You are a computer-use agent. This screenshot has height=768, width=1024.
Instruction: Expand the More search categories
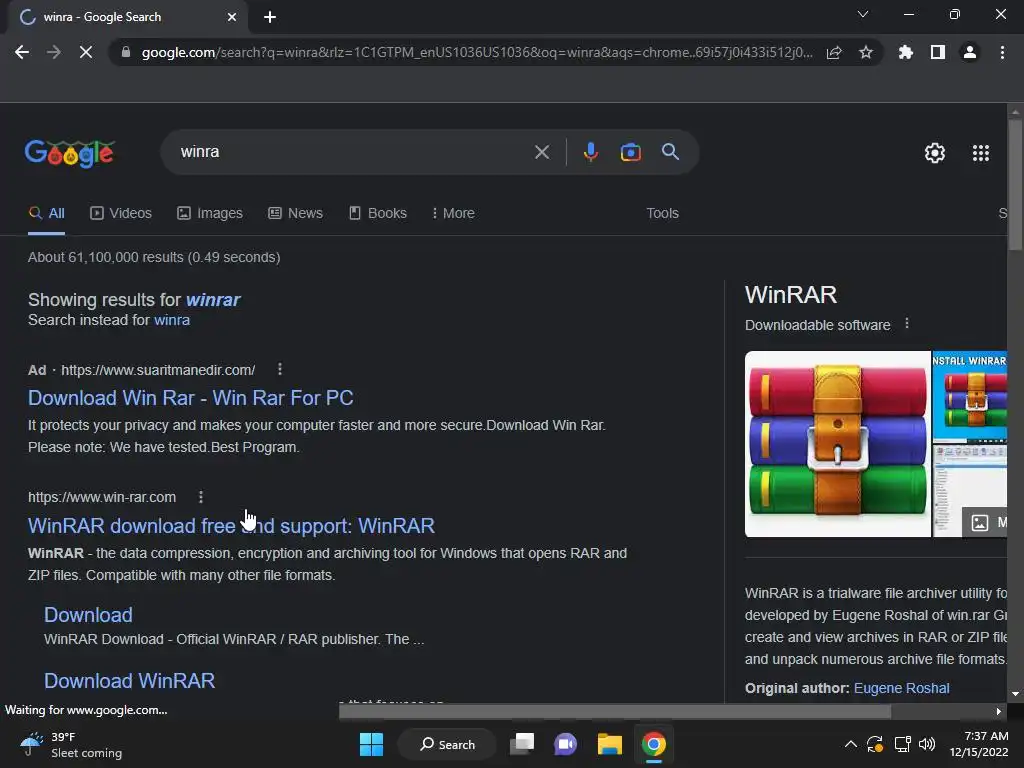pos(453,214)
